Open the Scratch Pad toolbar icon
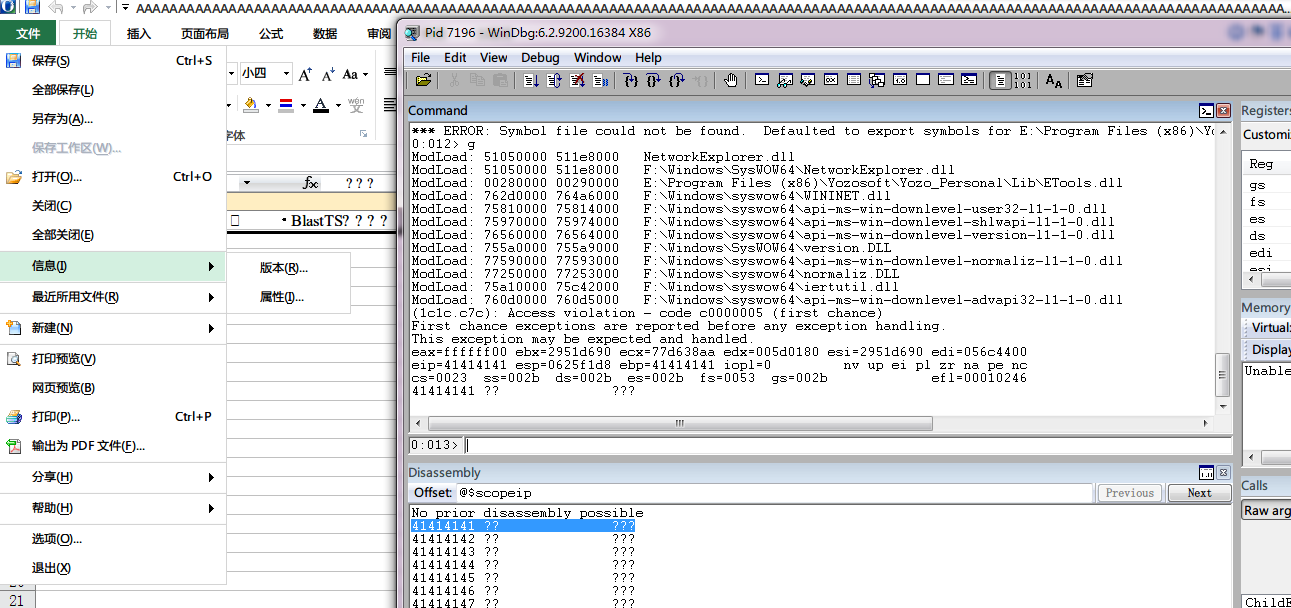The image size is (1291, 608). pos(923,80)
